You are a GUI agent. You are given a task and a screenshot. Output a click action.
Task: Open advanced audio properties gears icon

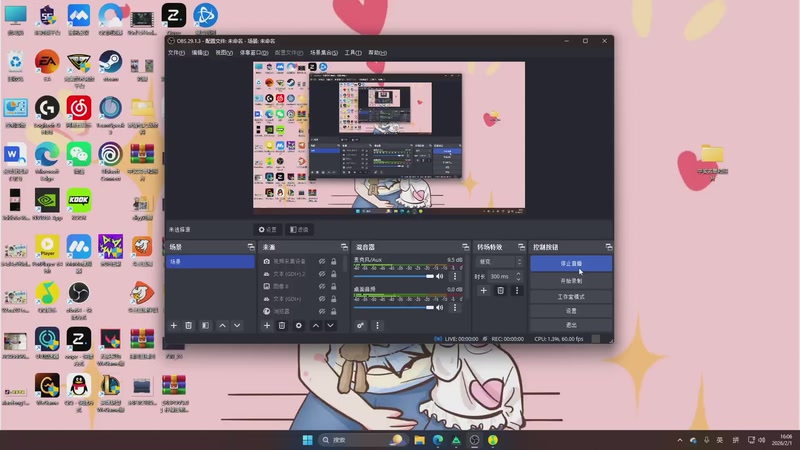360,326
